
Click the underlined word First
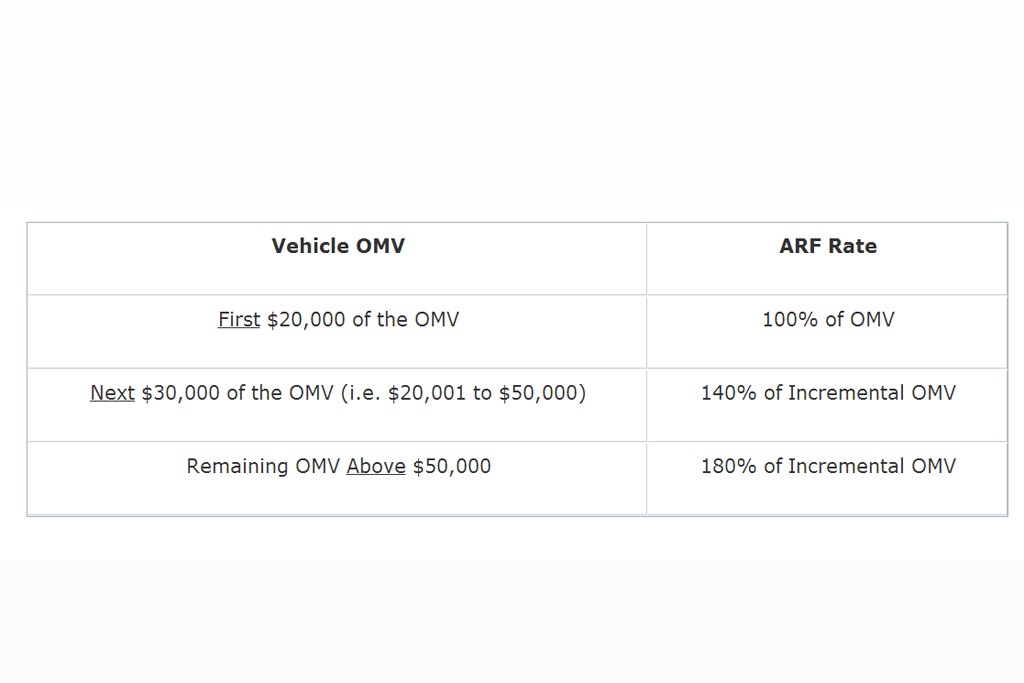coord(239,319)
